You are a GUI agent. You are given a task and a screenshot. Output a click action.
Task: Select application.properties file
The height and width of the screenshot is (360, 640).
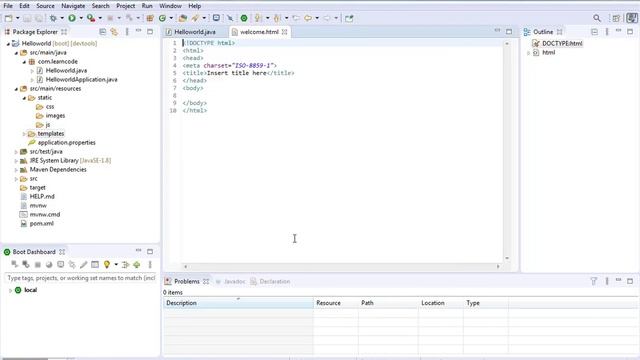[x=66, y=142]
